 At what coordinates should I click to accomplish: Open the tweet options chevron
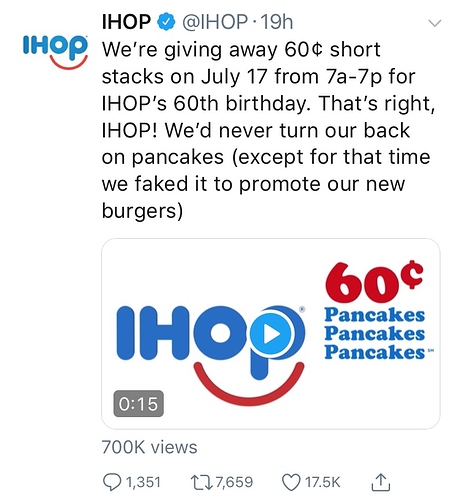[435, 23]
